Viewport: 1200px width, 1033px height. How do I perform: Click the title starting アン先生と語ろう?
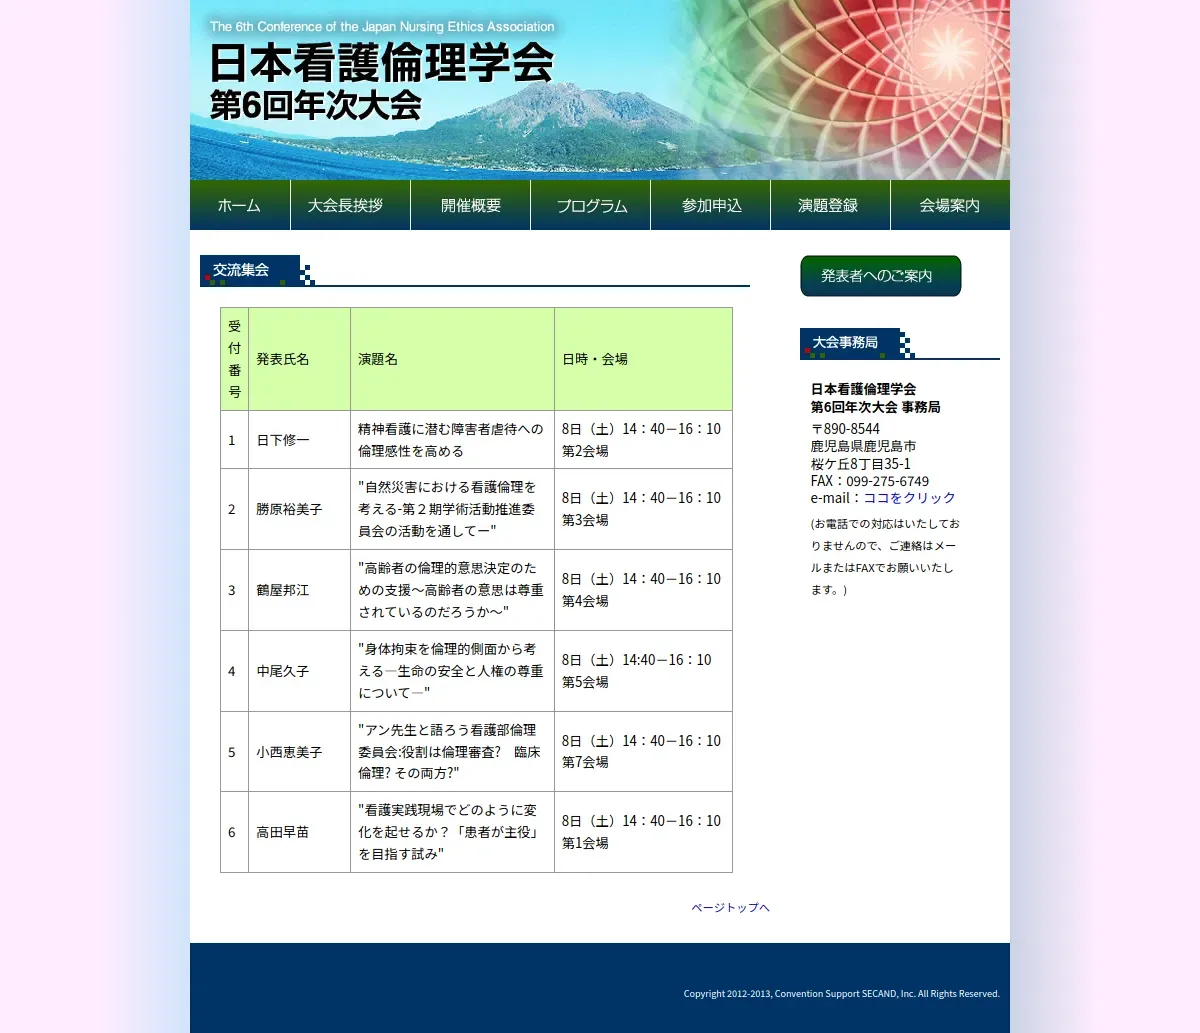pos(449,752)
